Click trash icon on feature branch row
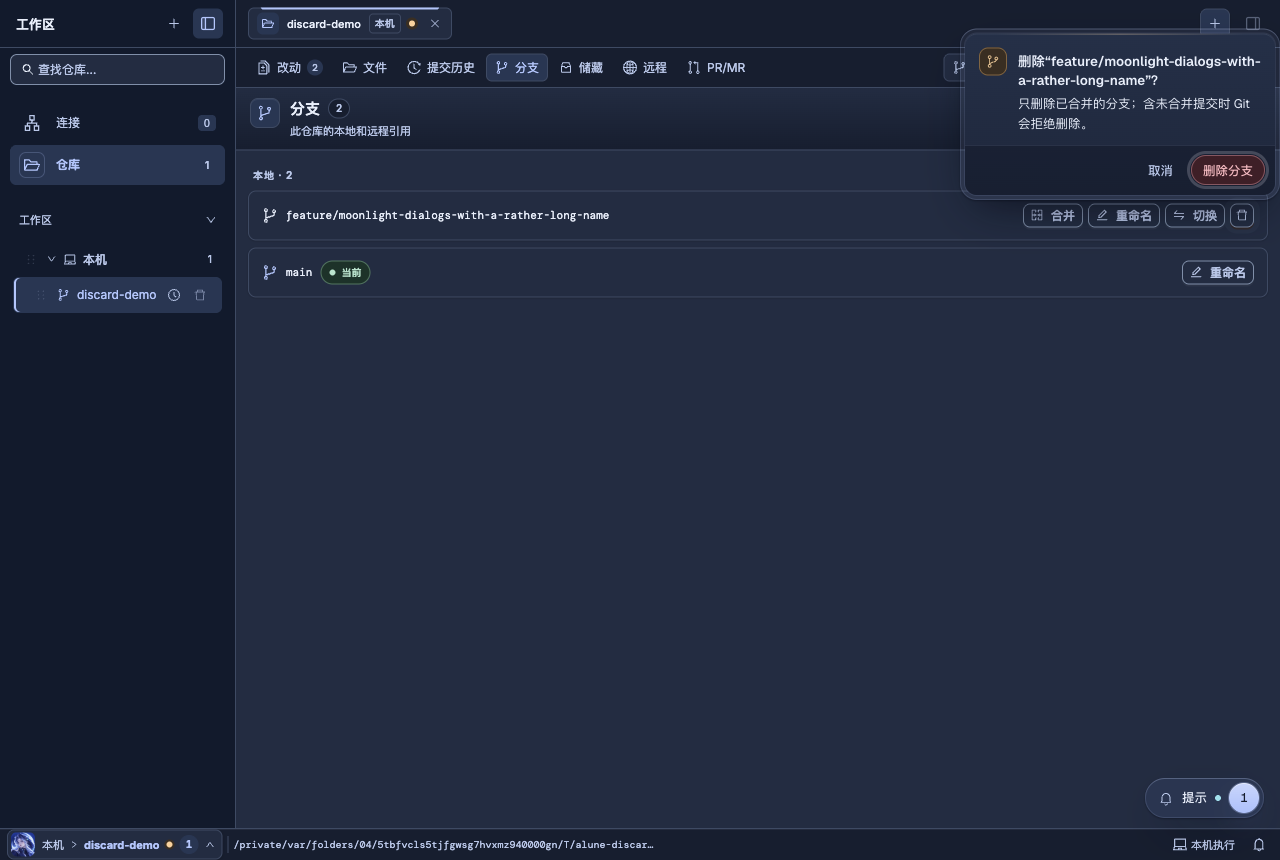1280x860 pixels. [x=1242, y=216]
